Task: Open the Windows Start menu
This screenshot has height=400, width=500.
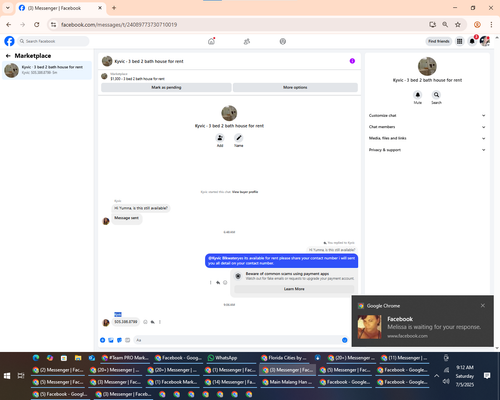Action: 7,376
